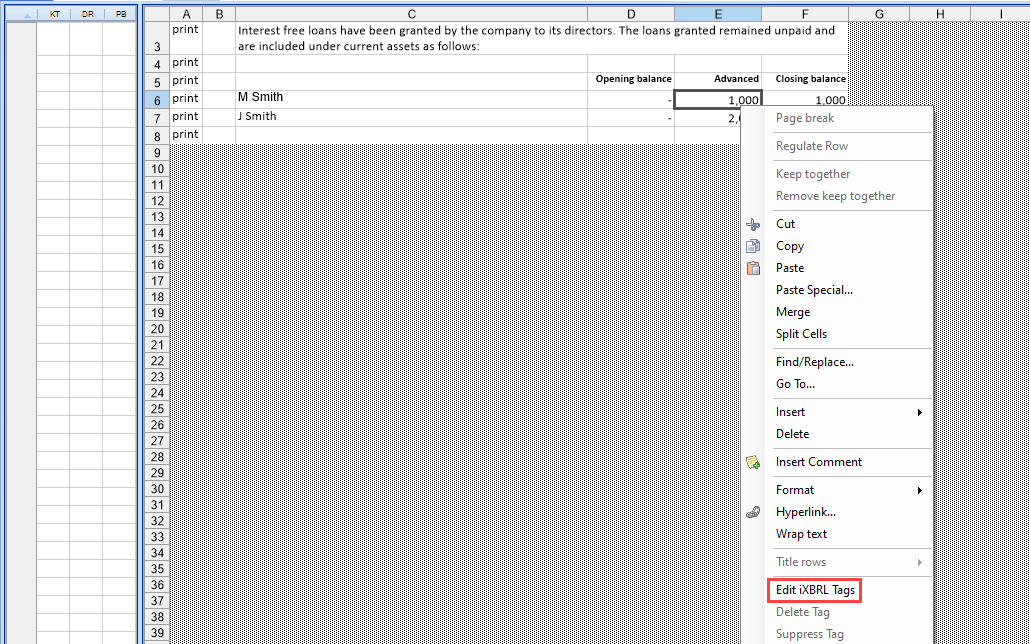The image size is (1030, 644).
Task: Click J Smith opening balance dash cell
Action: pyautogui.click(x=631, y=117)
